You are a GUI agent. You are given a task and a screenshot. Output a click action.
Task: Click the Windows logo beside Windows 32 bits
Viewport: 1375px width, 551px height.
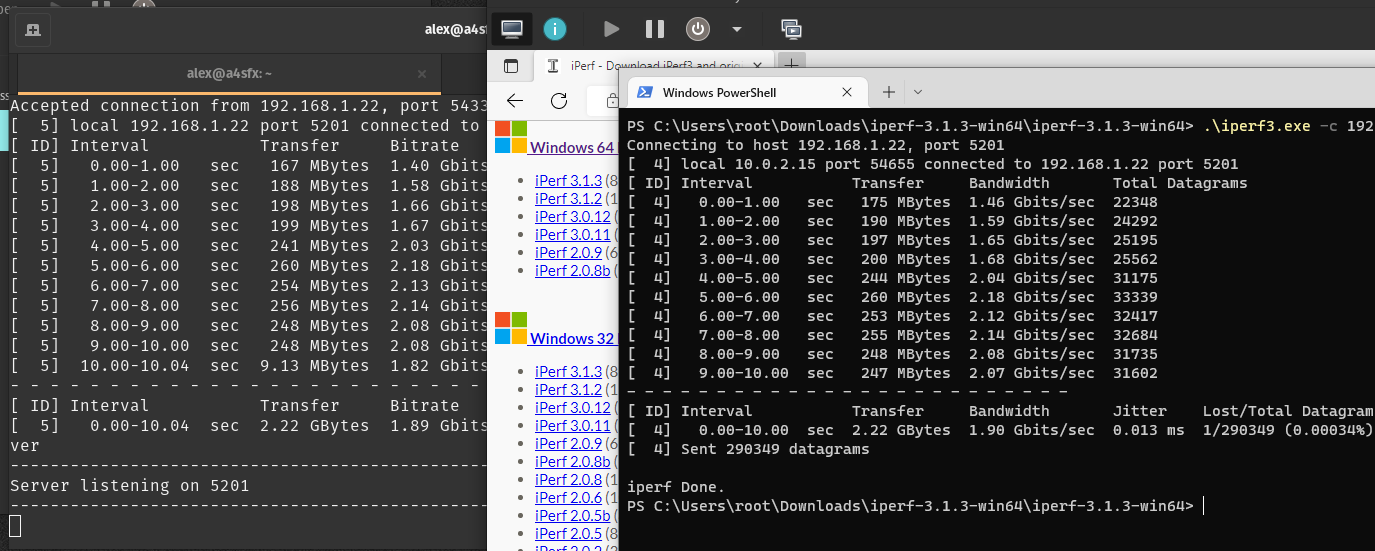pyautogui.click(x=510, y=328)
